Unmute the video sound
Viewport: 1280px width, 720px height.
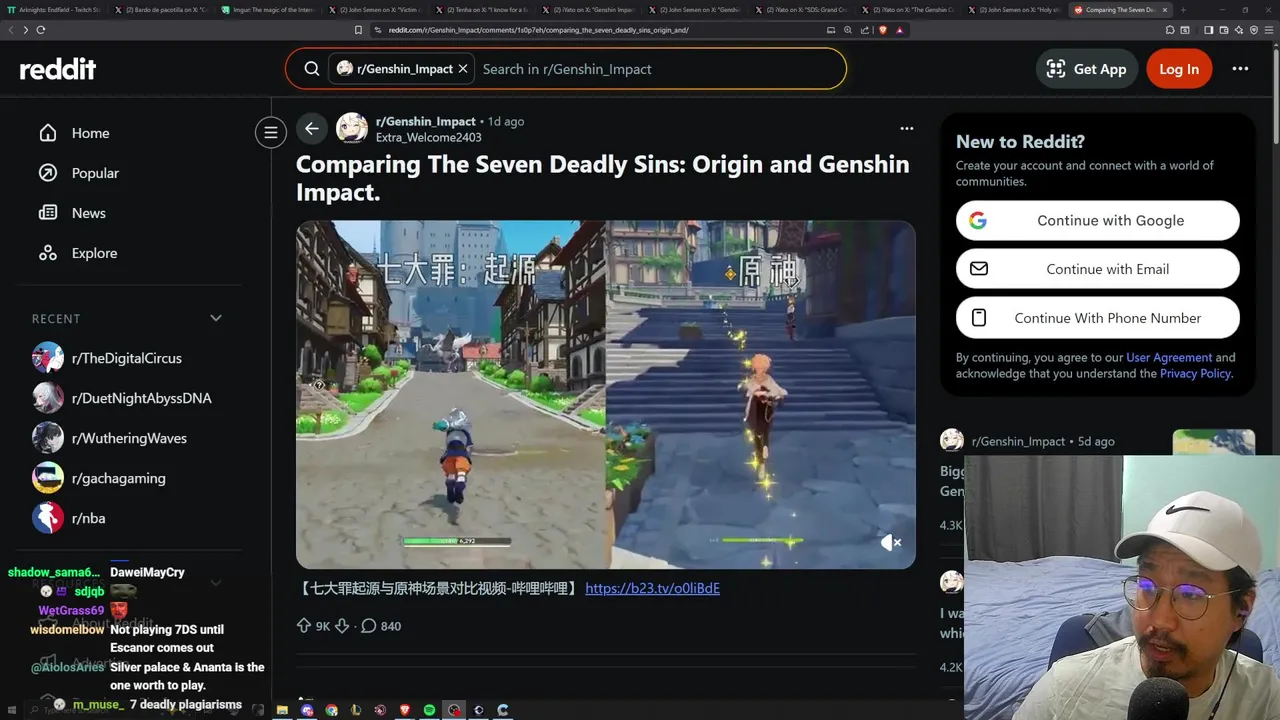click(x=890, y=542)
